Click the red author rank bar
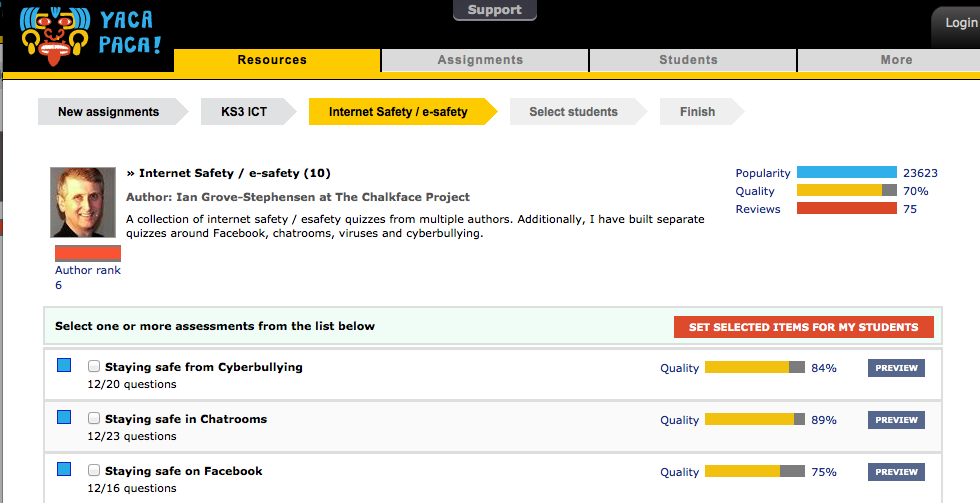Image resolution: width=980 pixels, height=503 pixels. [88, 254]
